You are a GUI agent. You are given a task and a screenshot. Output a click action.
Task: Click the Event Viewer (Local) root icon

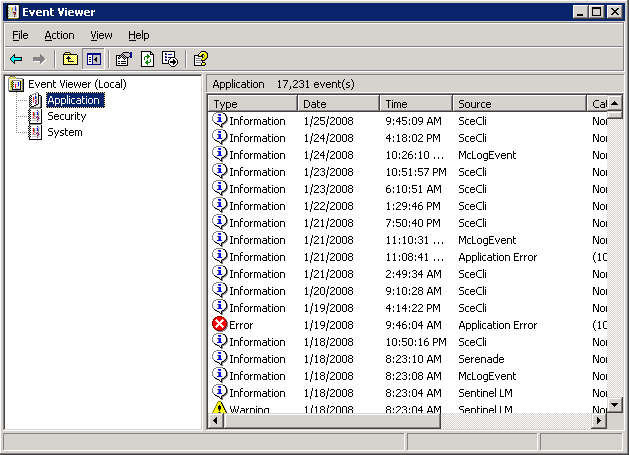point(16,84)
